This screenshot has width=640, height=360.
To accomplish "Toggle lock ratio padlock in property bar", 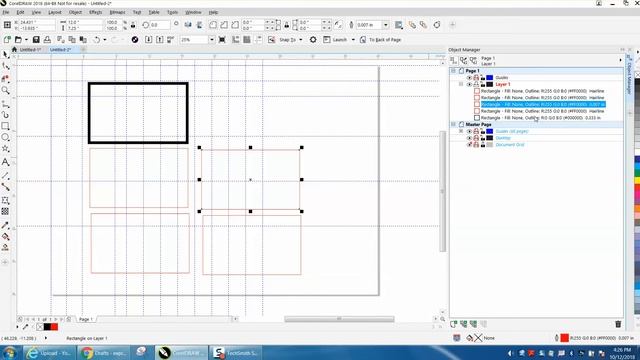I will click(133, 25).
